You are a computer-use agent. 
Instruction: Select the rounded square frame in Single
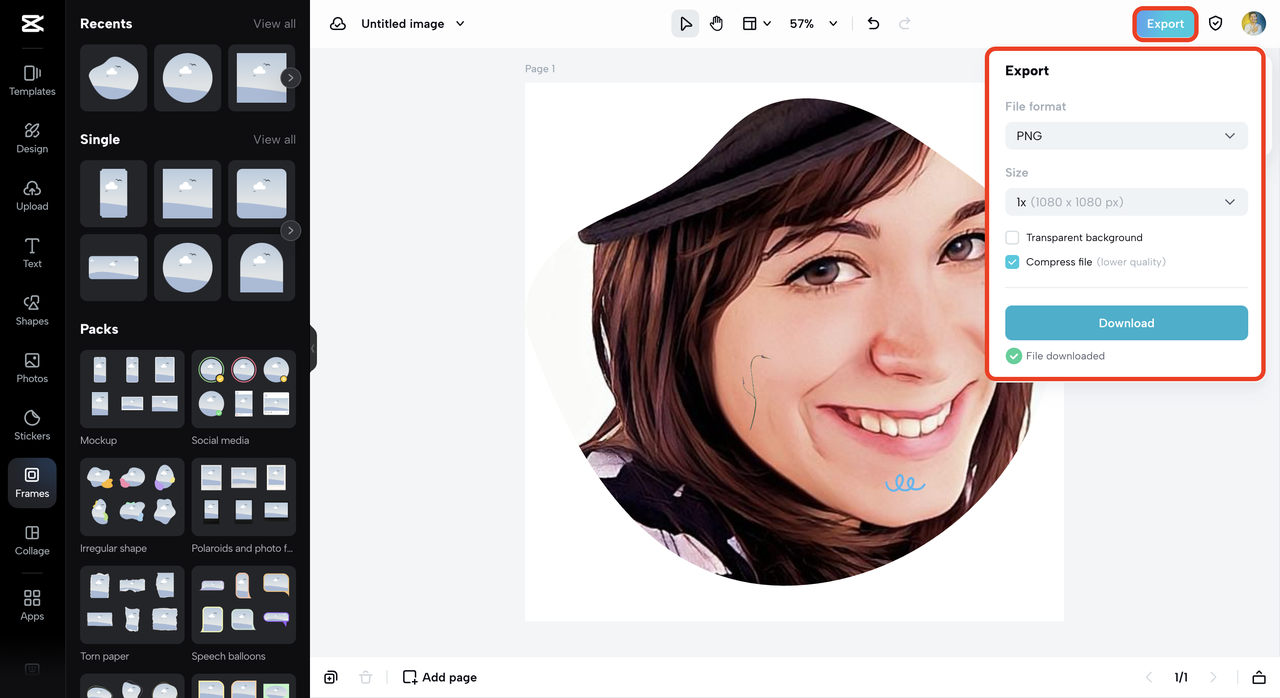tap(262, 194)
